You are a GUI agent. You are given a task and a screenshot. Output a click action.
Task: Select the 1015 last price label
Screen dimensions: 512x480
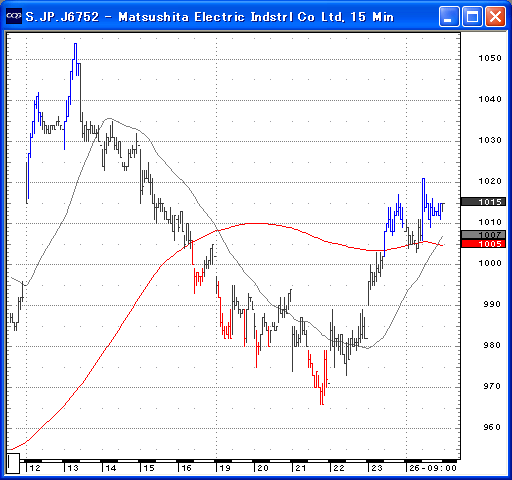(483, 202)
